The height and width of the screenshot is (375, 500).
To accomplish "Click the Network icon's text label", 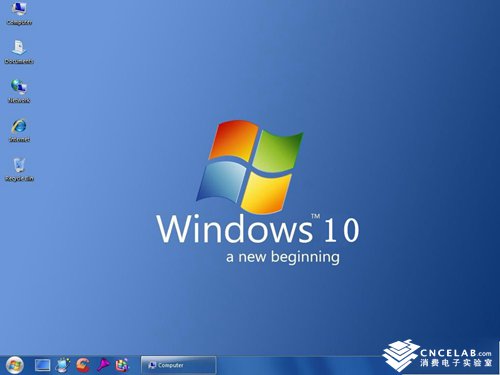I will (19, 101).
